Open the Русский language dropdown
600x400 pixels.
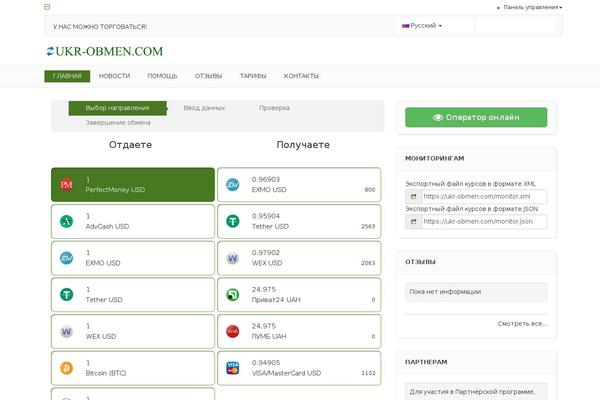tap(422, 26)
